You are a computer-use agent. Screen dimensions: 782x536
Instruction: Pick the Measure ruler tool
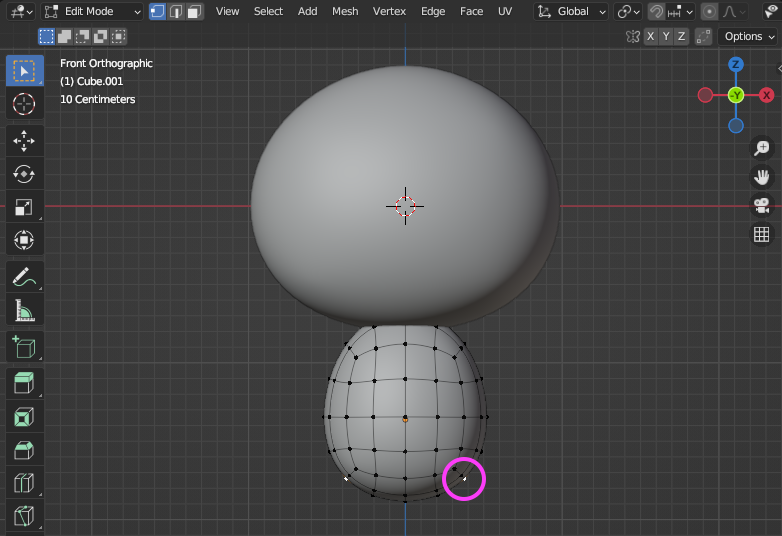tap(24, 311)
